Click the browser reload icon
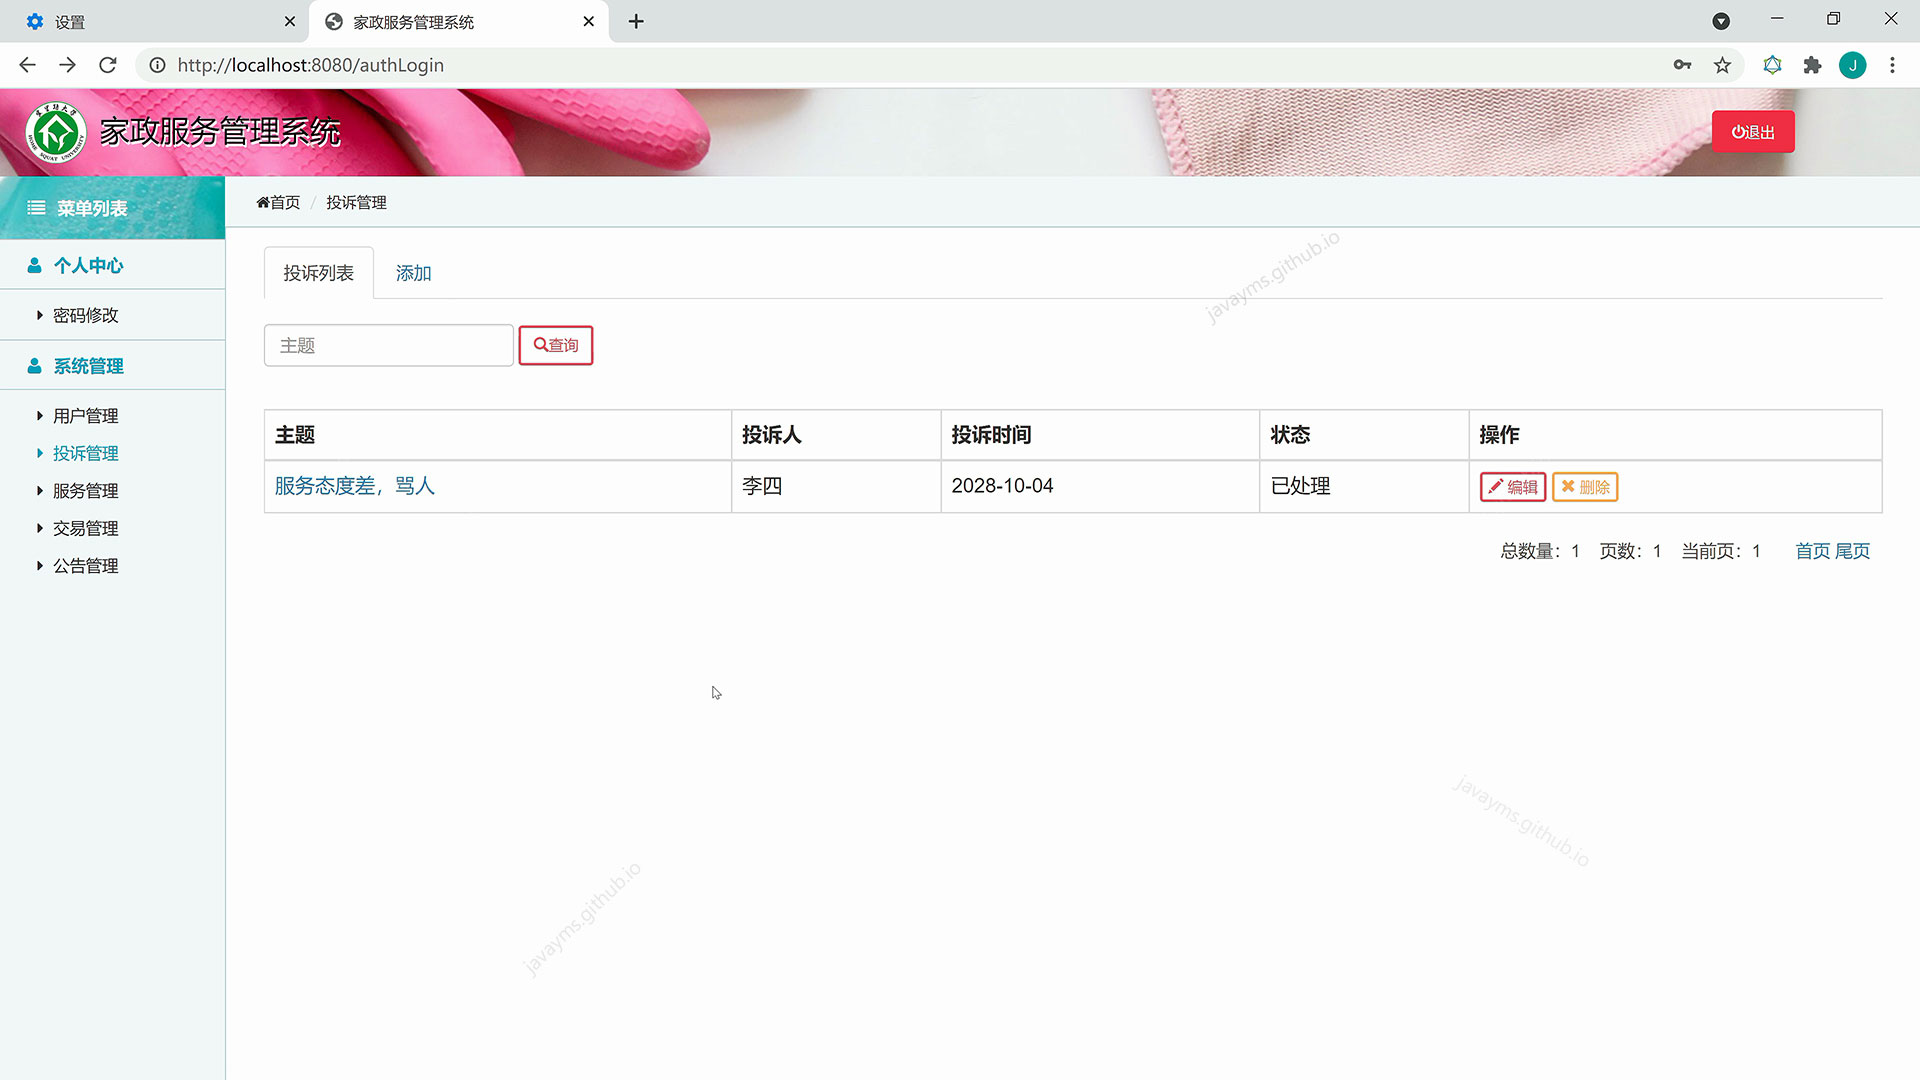The height and width of the screenshot is (1080, 1920). coord(108,65)
